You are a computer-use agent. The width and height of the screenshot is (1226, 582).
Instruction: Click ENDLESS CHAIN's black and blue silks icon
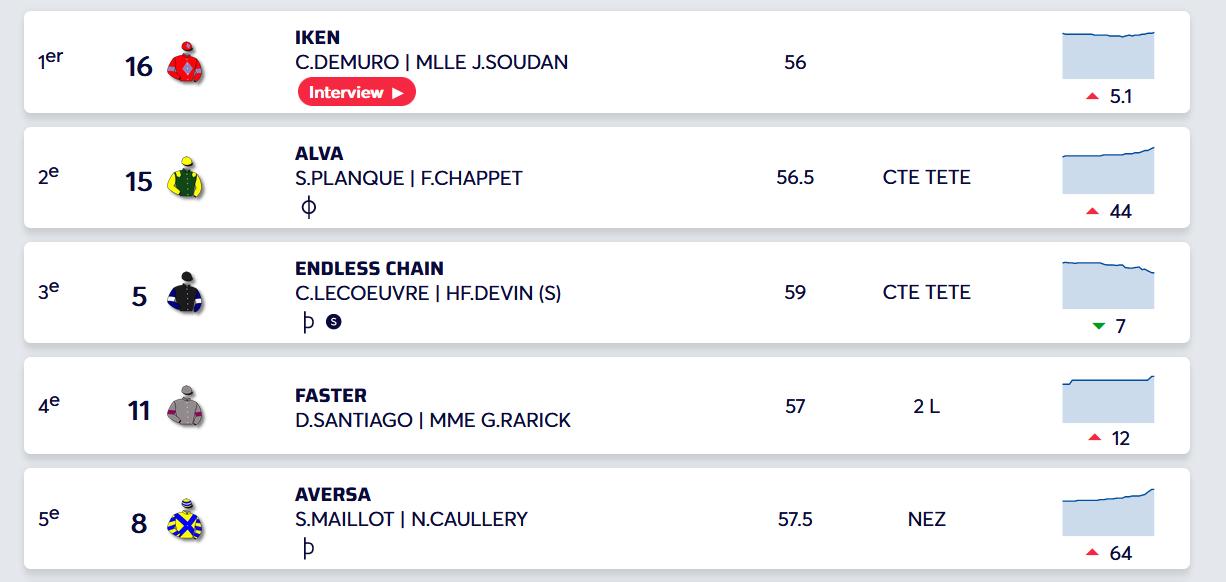coord(186,293)
